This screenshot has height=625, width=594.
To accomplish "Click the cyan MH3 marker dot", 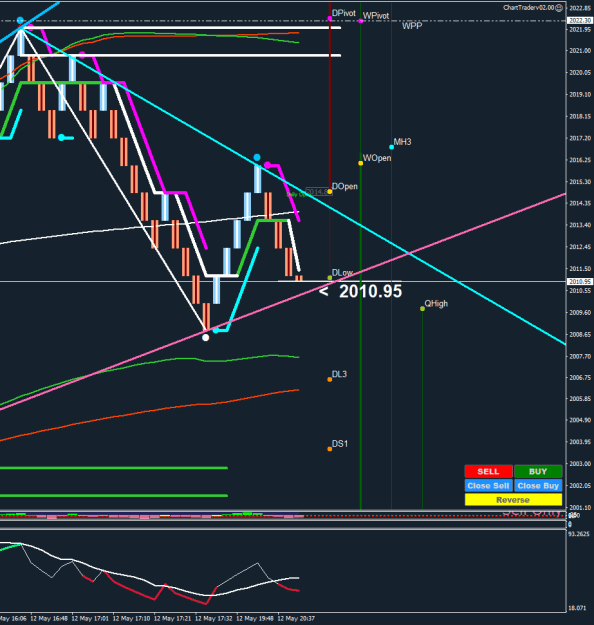I will [x=391, y=147].
